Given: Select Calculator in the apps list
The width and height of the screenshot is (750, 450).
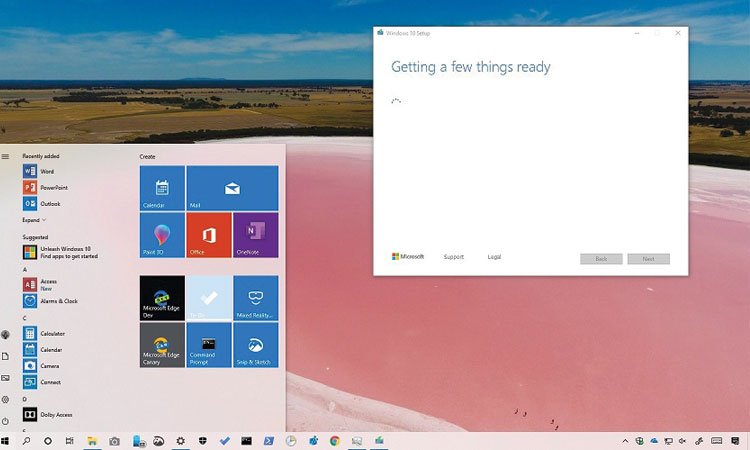Looking at the screenshot, I should 52,333.
